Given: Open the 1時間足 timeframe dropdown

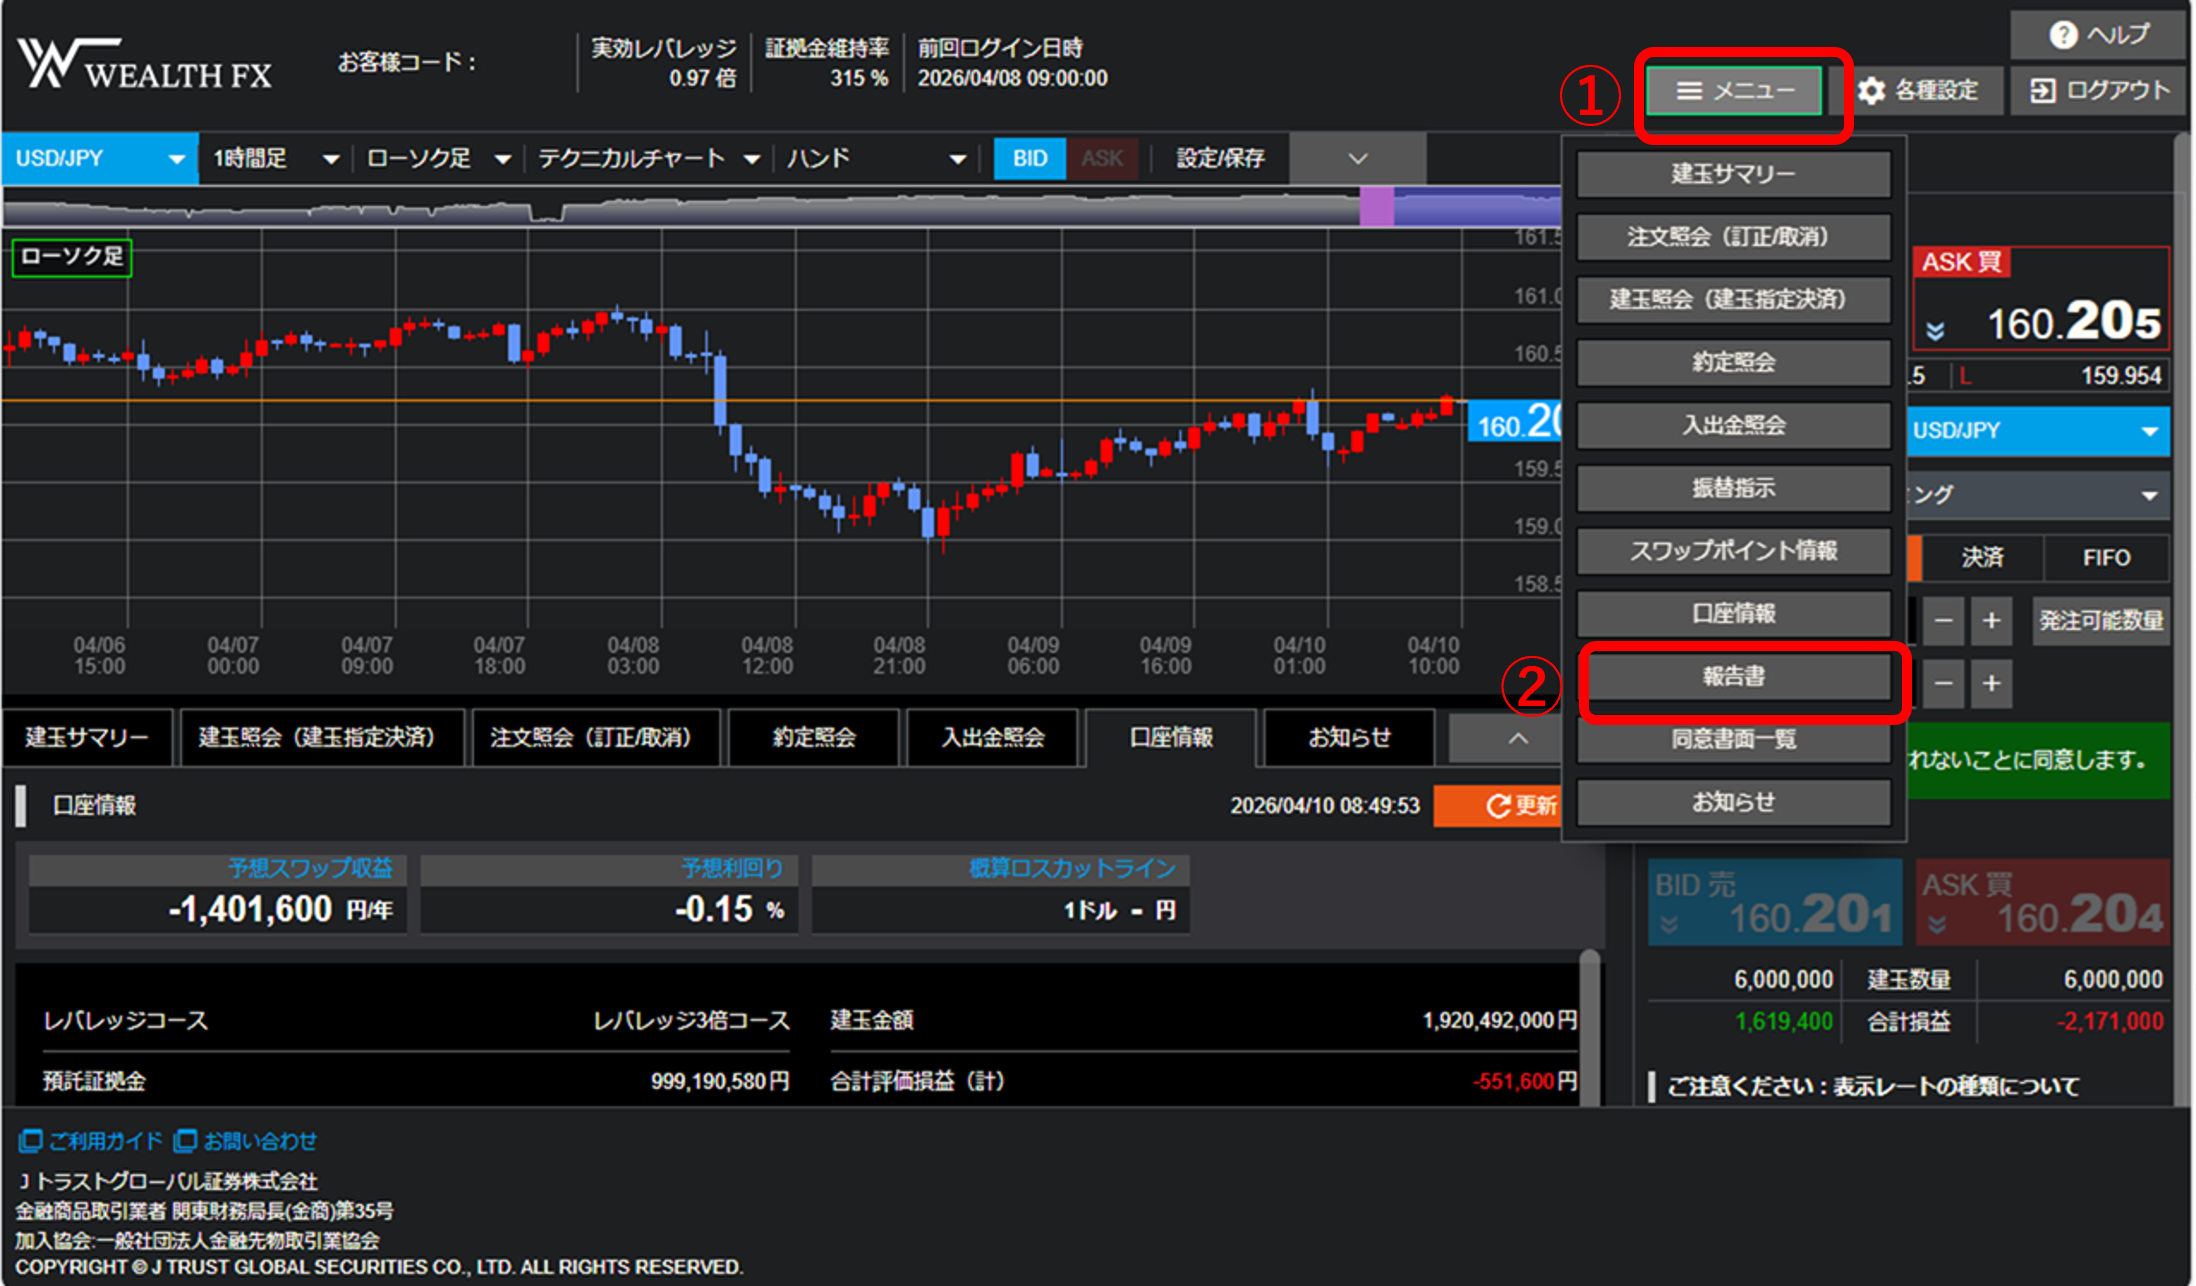Looking at the screenshot, I should pos(275,158).
